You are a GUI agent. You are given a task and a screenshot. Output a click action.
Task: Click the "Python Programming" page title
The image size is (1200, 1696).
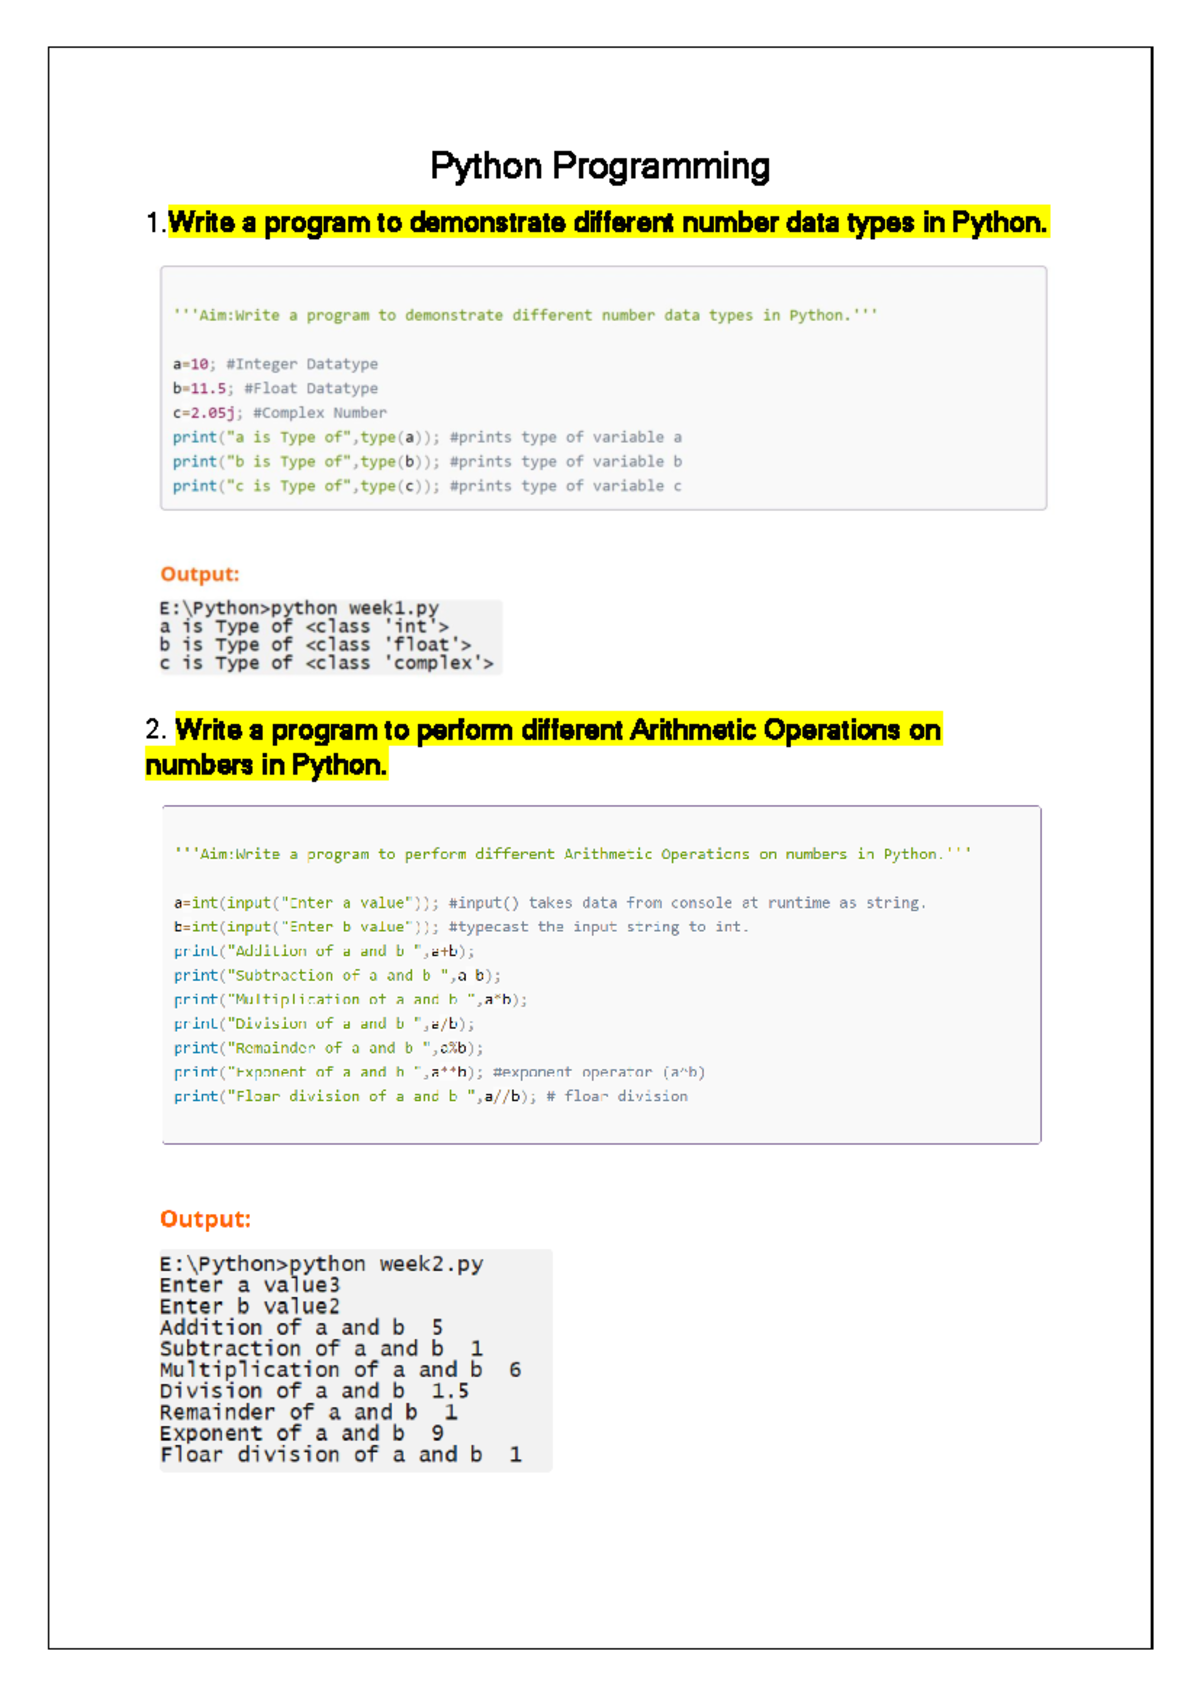(599, 166)
